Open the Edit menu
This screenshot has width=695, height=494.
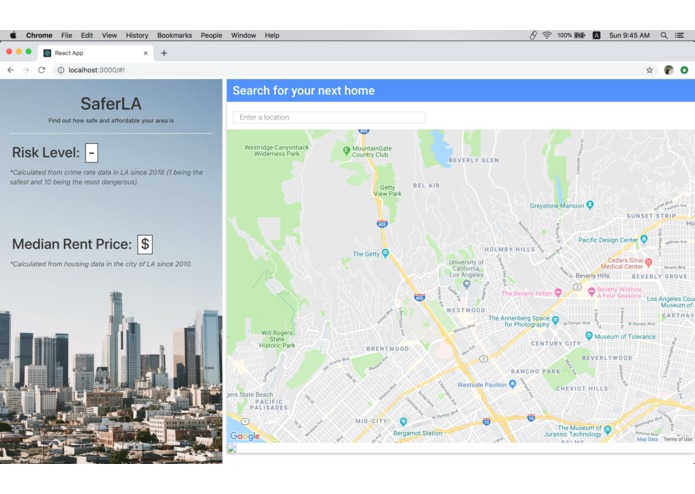[x=87, y=35]
